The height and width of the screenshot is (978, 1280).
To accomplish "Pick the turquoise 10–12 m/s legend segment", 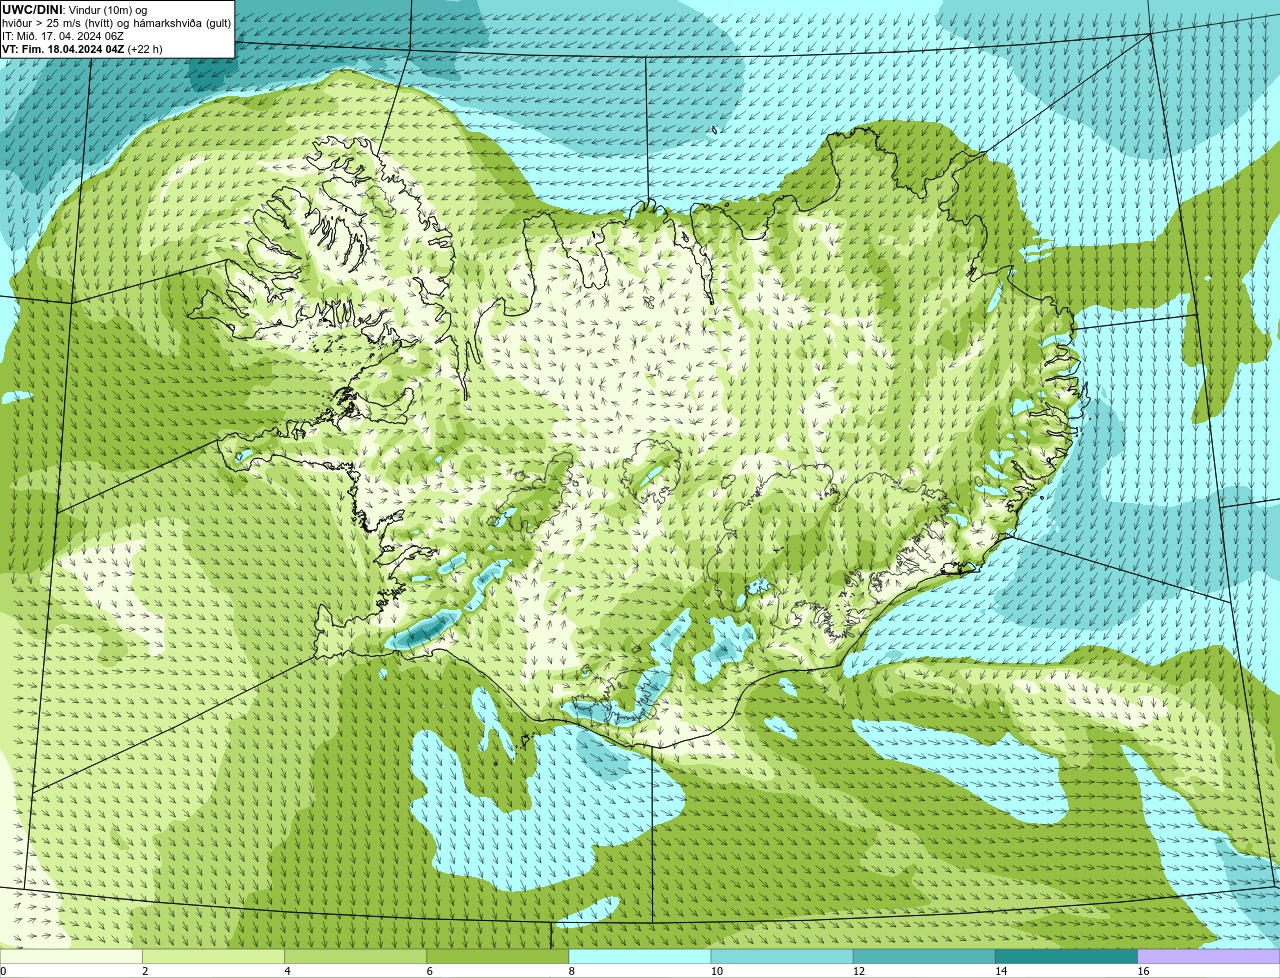I will (782, 956).
